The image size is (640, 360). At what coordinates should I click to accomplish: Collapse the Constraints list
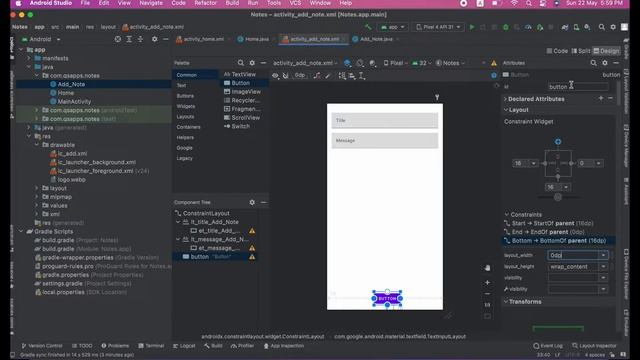pos(507,214)
